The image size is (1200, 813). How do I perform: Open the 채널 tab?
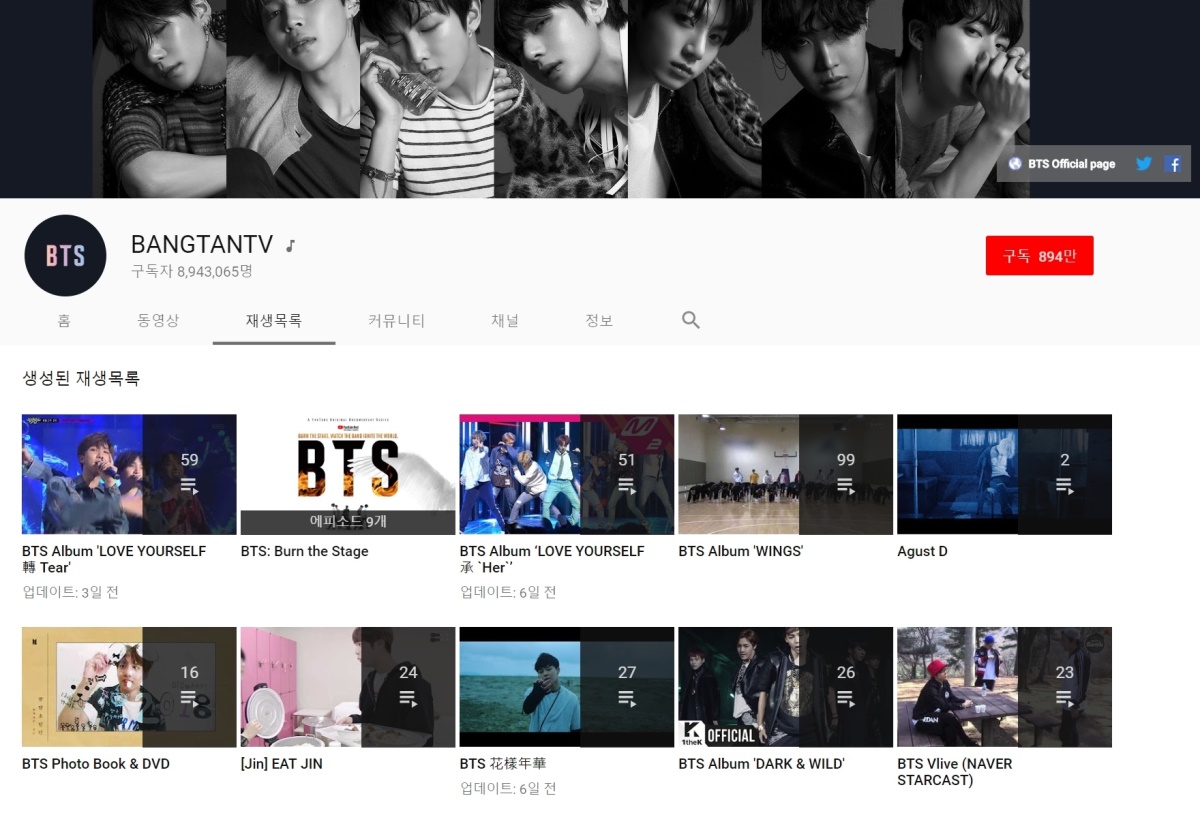505,321
